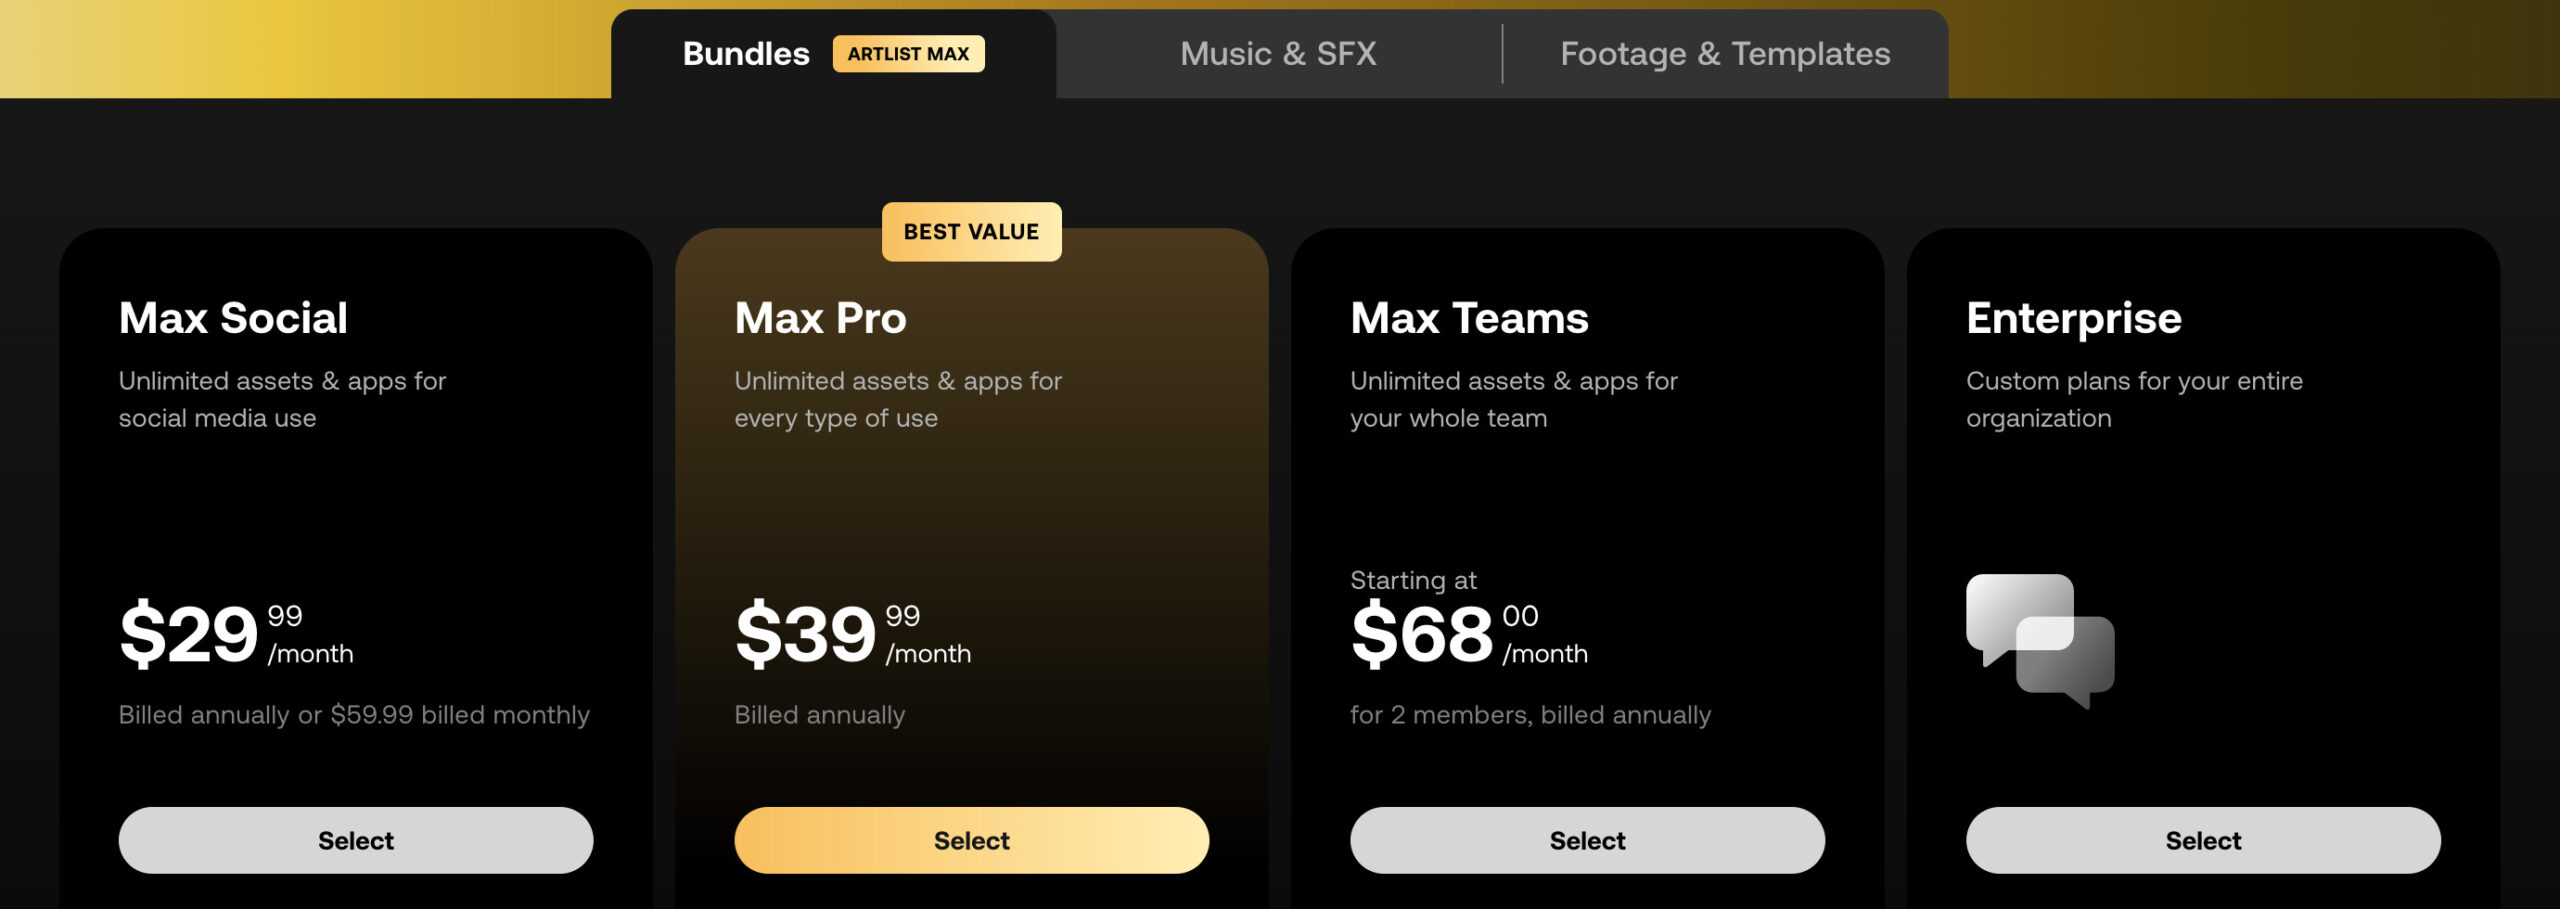2560x909 pixels.
Task: Click the Enterprise chat bubbles icon
Action: 2040,641
